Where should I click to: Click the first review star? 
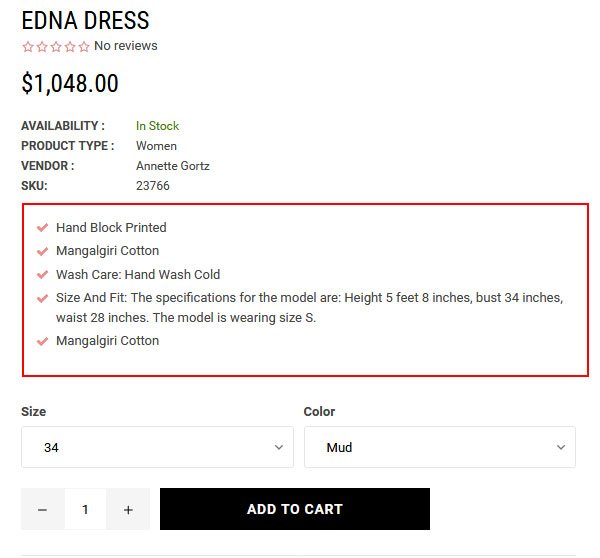28,46
